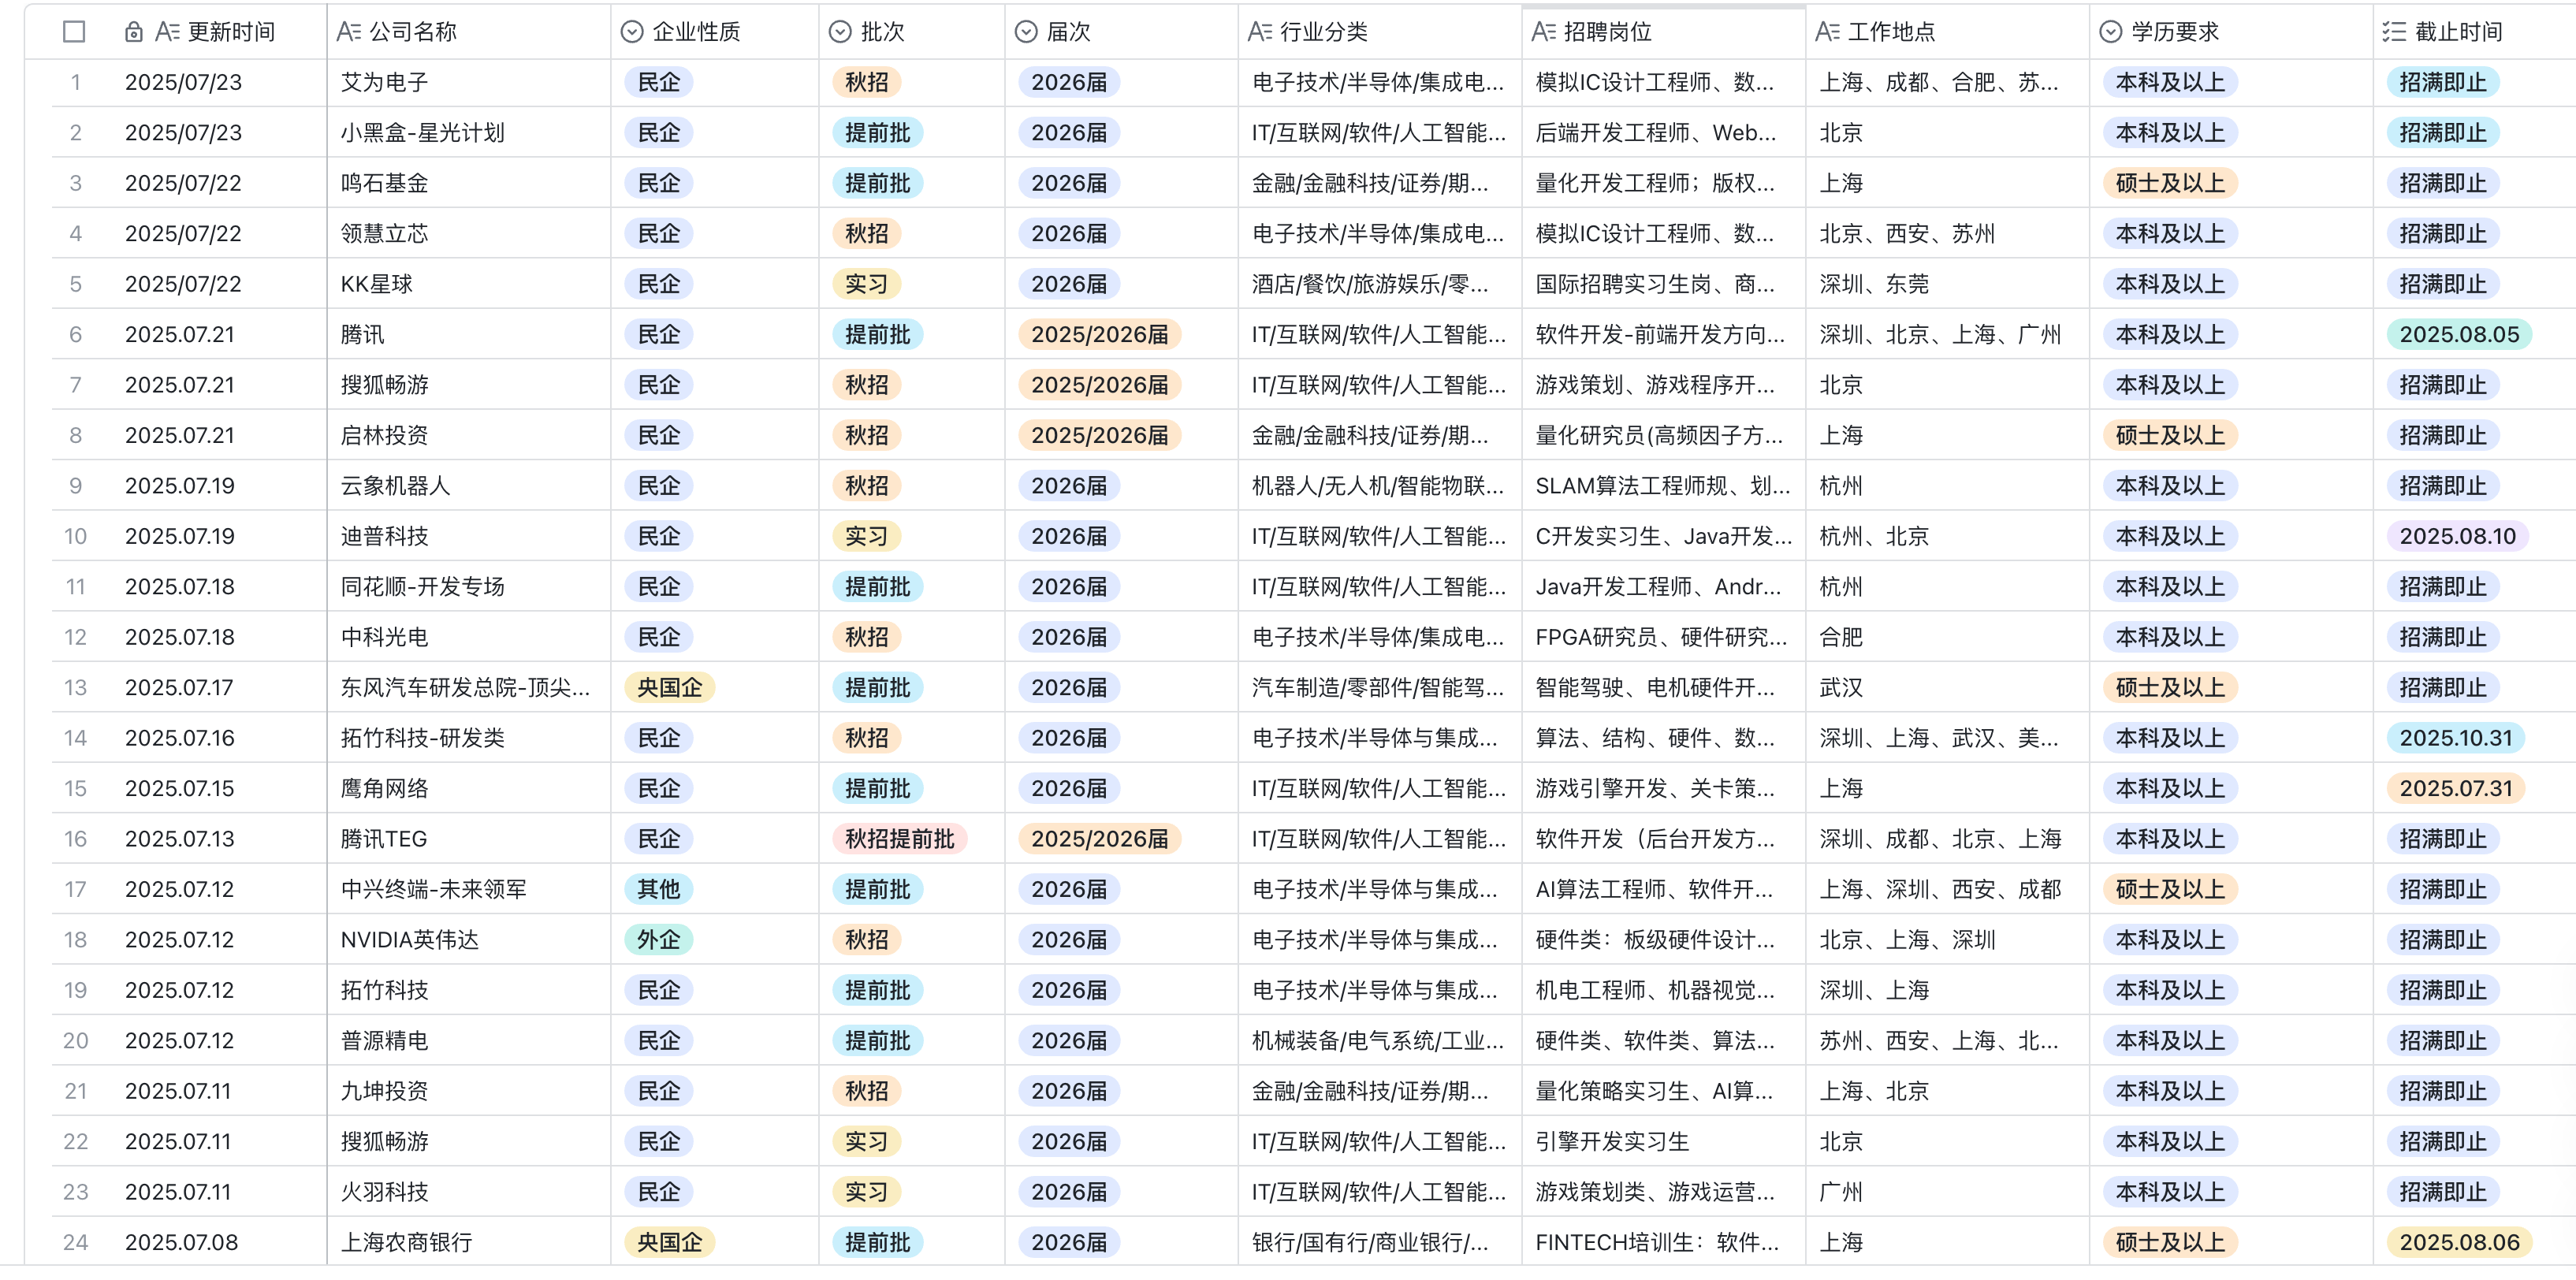
Task: Click the company name 同花顺-开发专场
Action: coord(422,587)
